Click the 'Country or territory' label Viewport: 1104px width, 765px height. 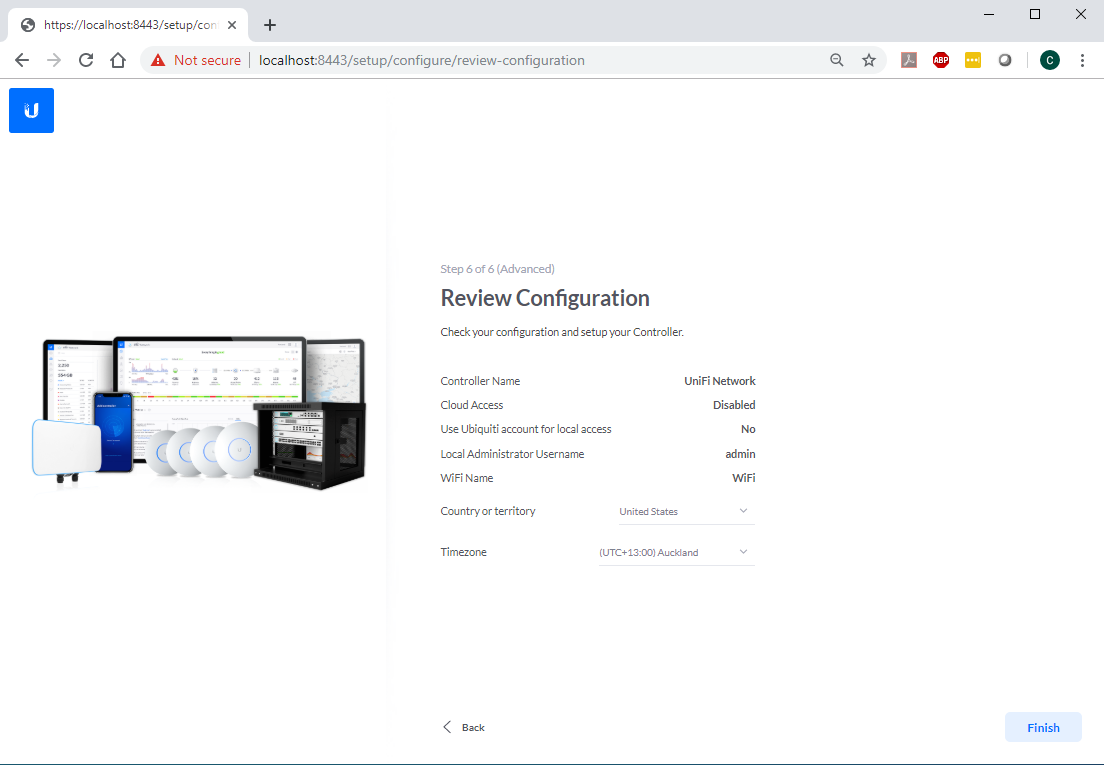[x=488, y=511]
